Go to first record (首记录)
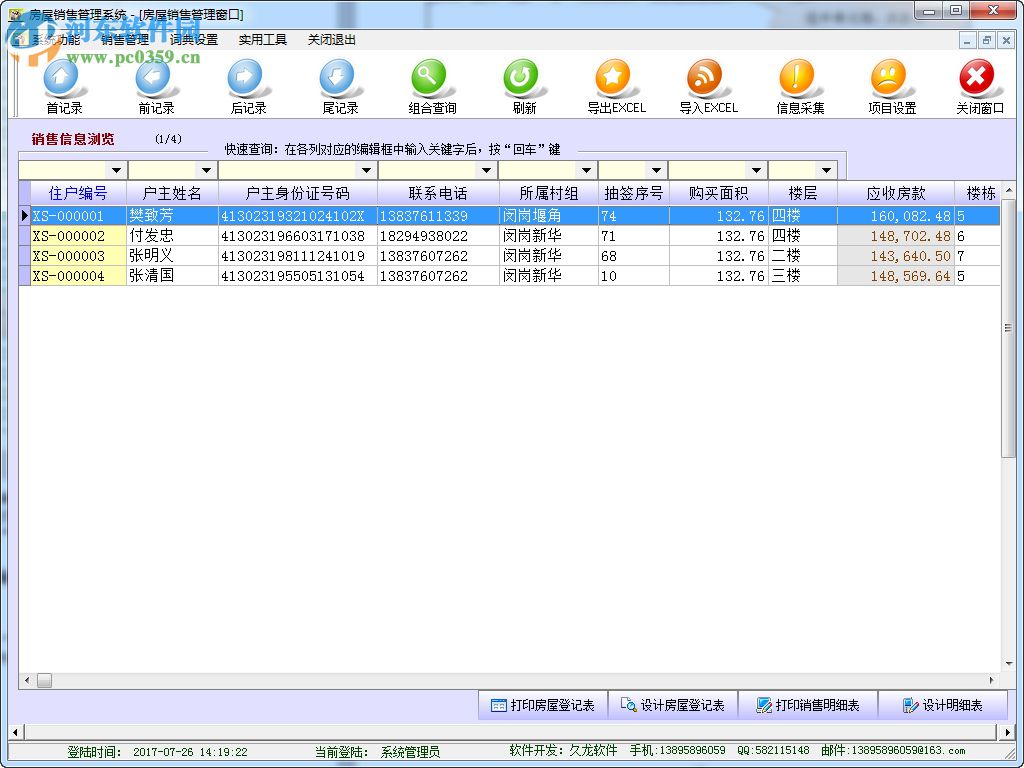 coord(64,87)
